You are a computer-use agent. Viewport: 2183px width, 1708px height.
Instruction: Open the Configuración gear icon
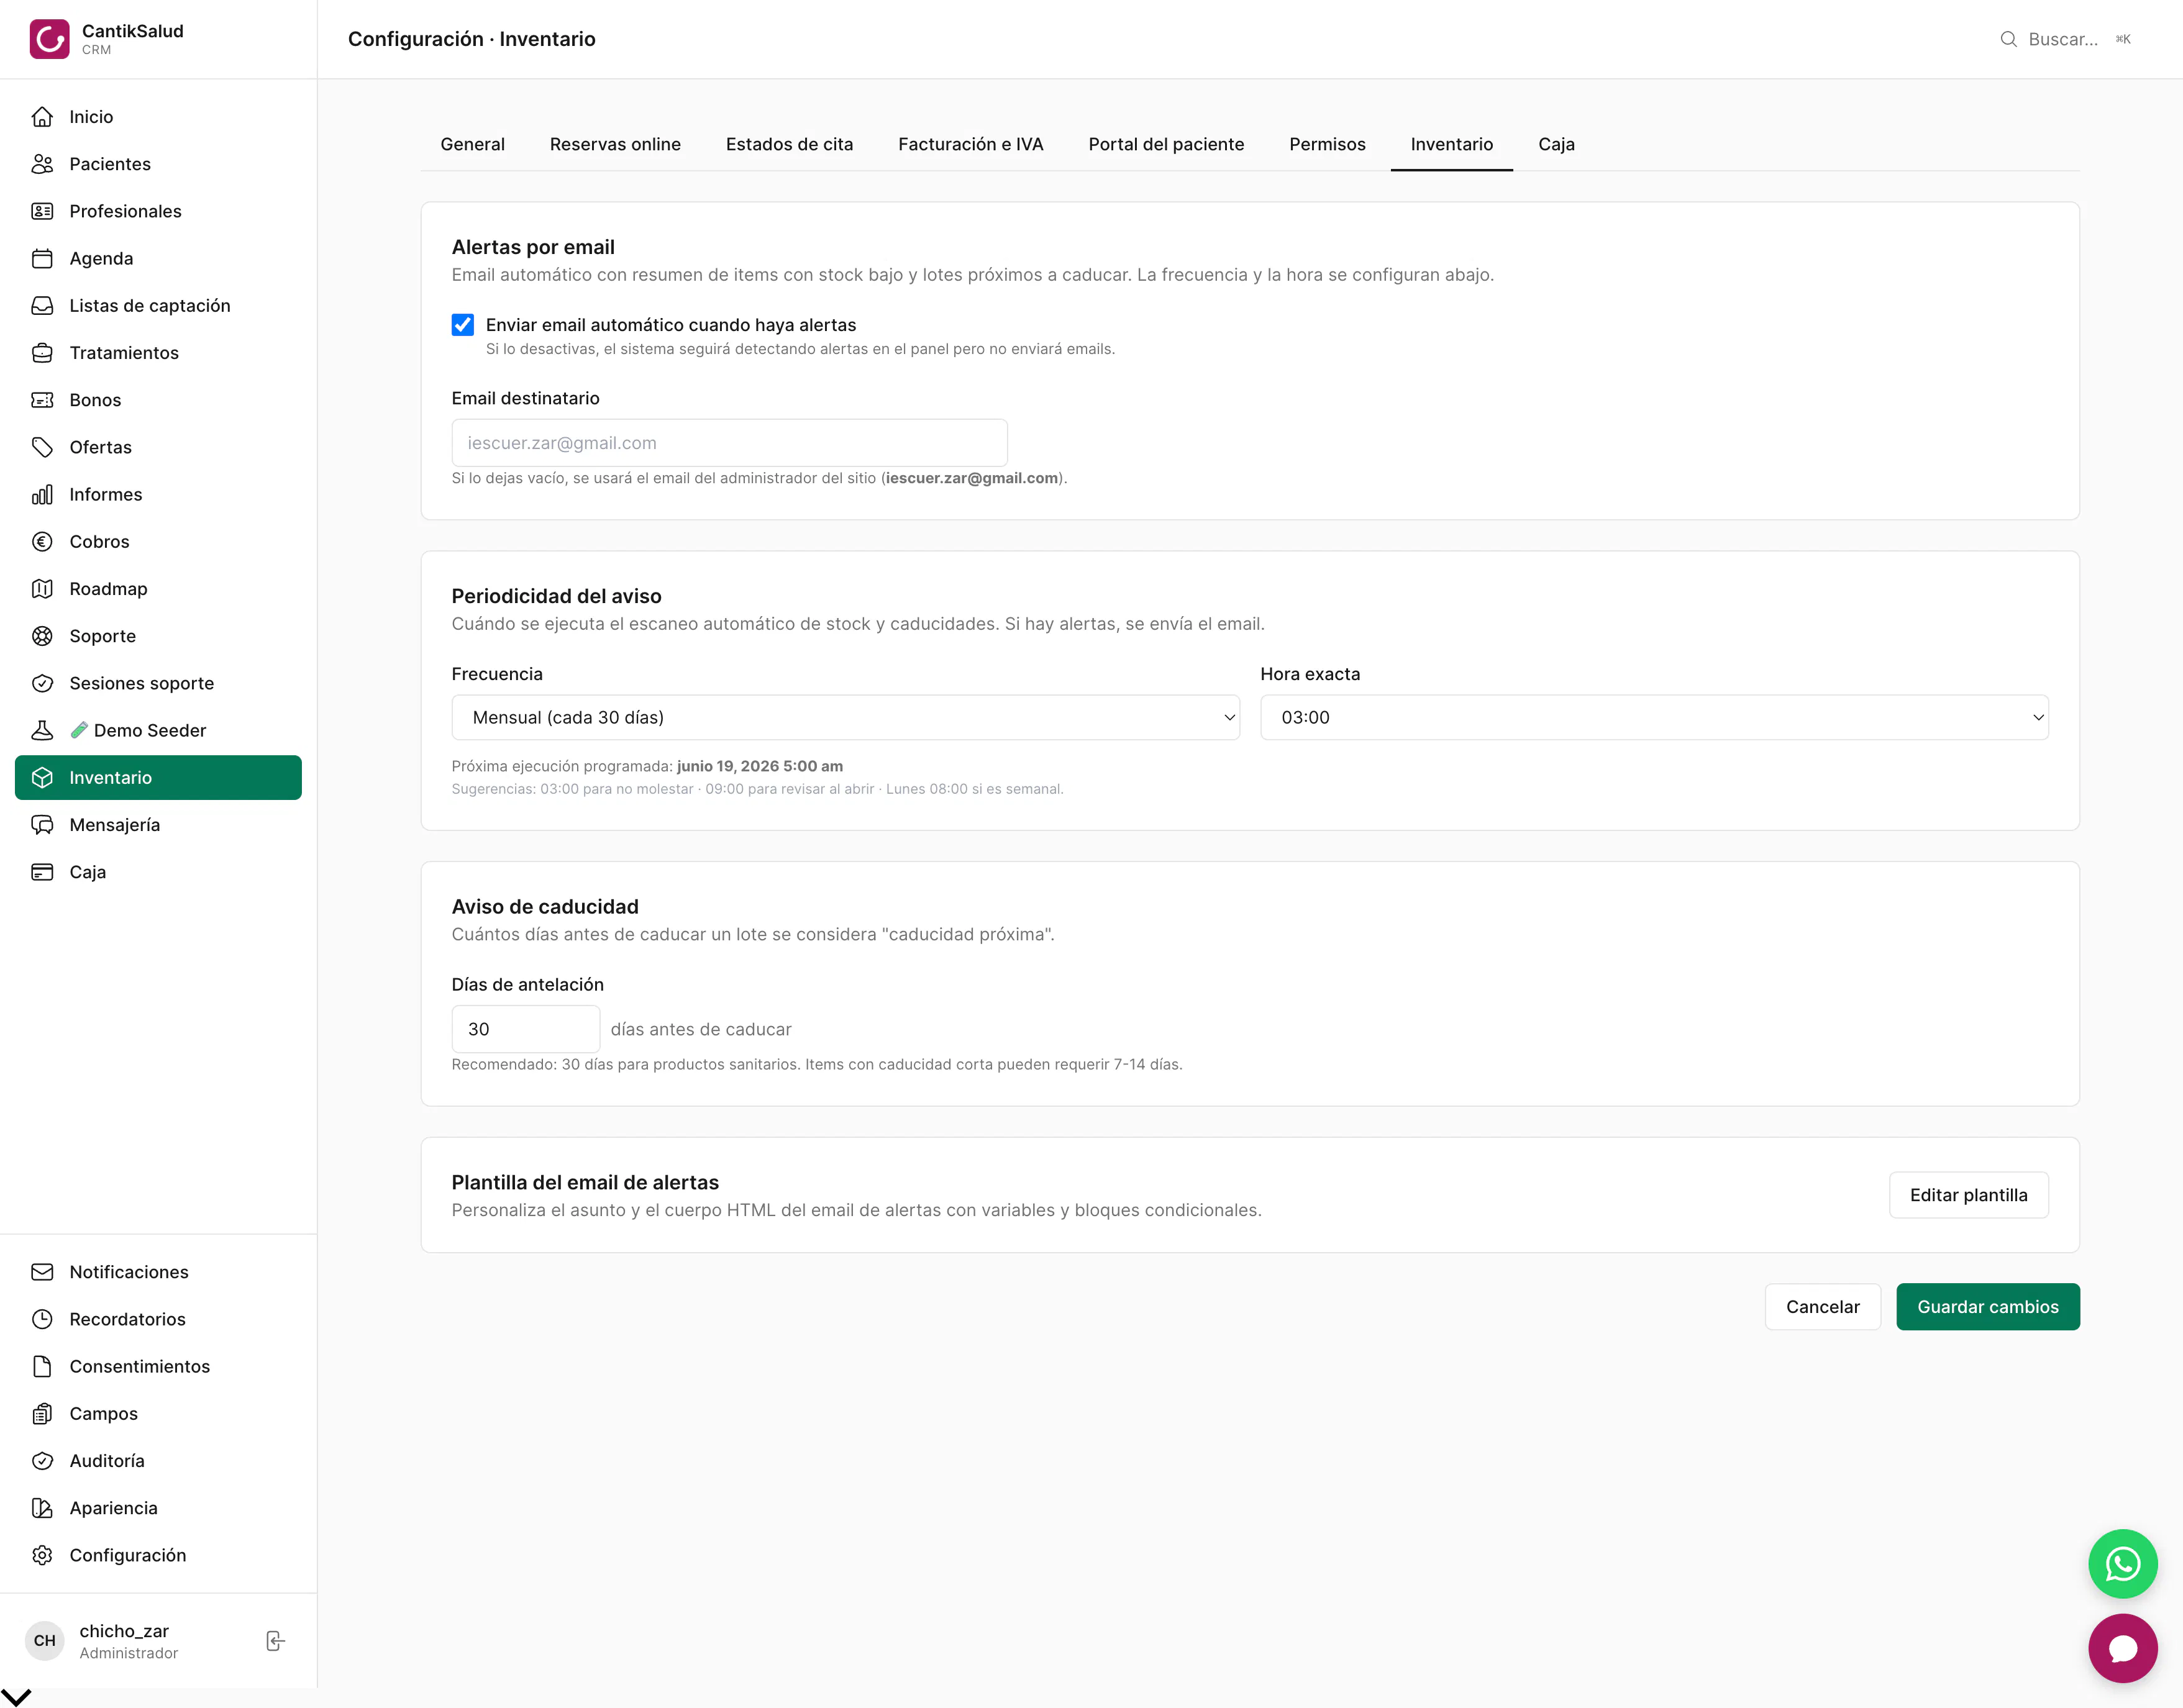pyautogui.click(x=42, y=1555)
